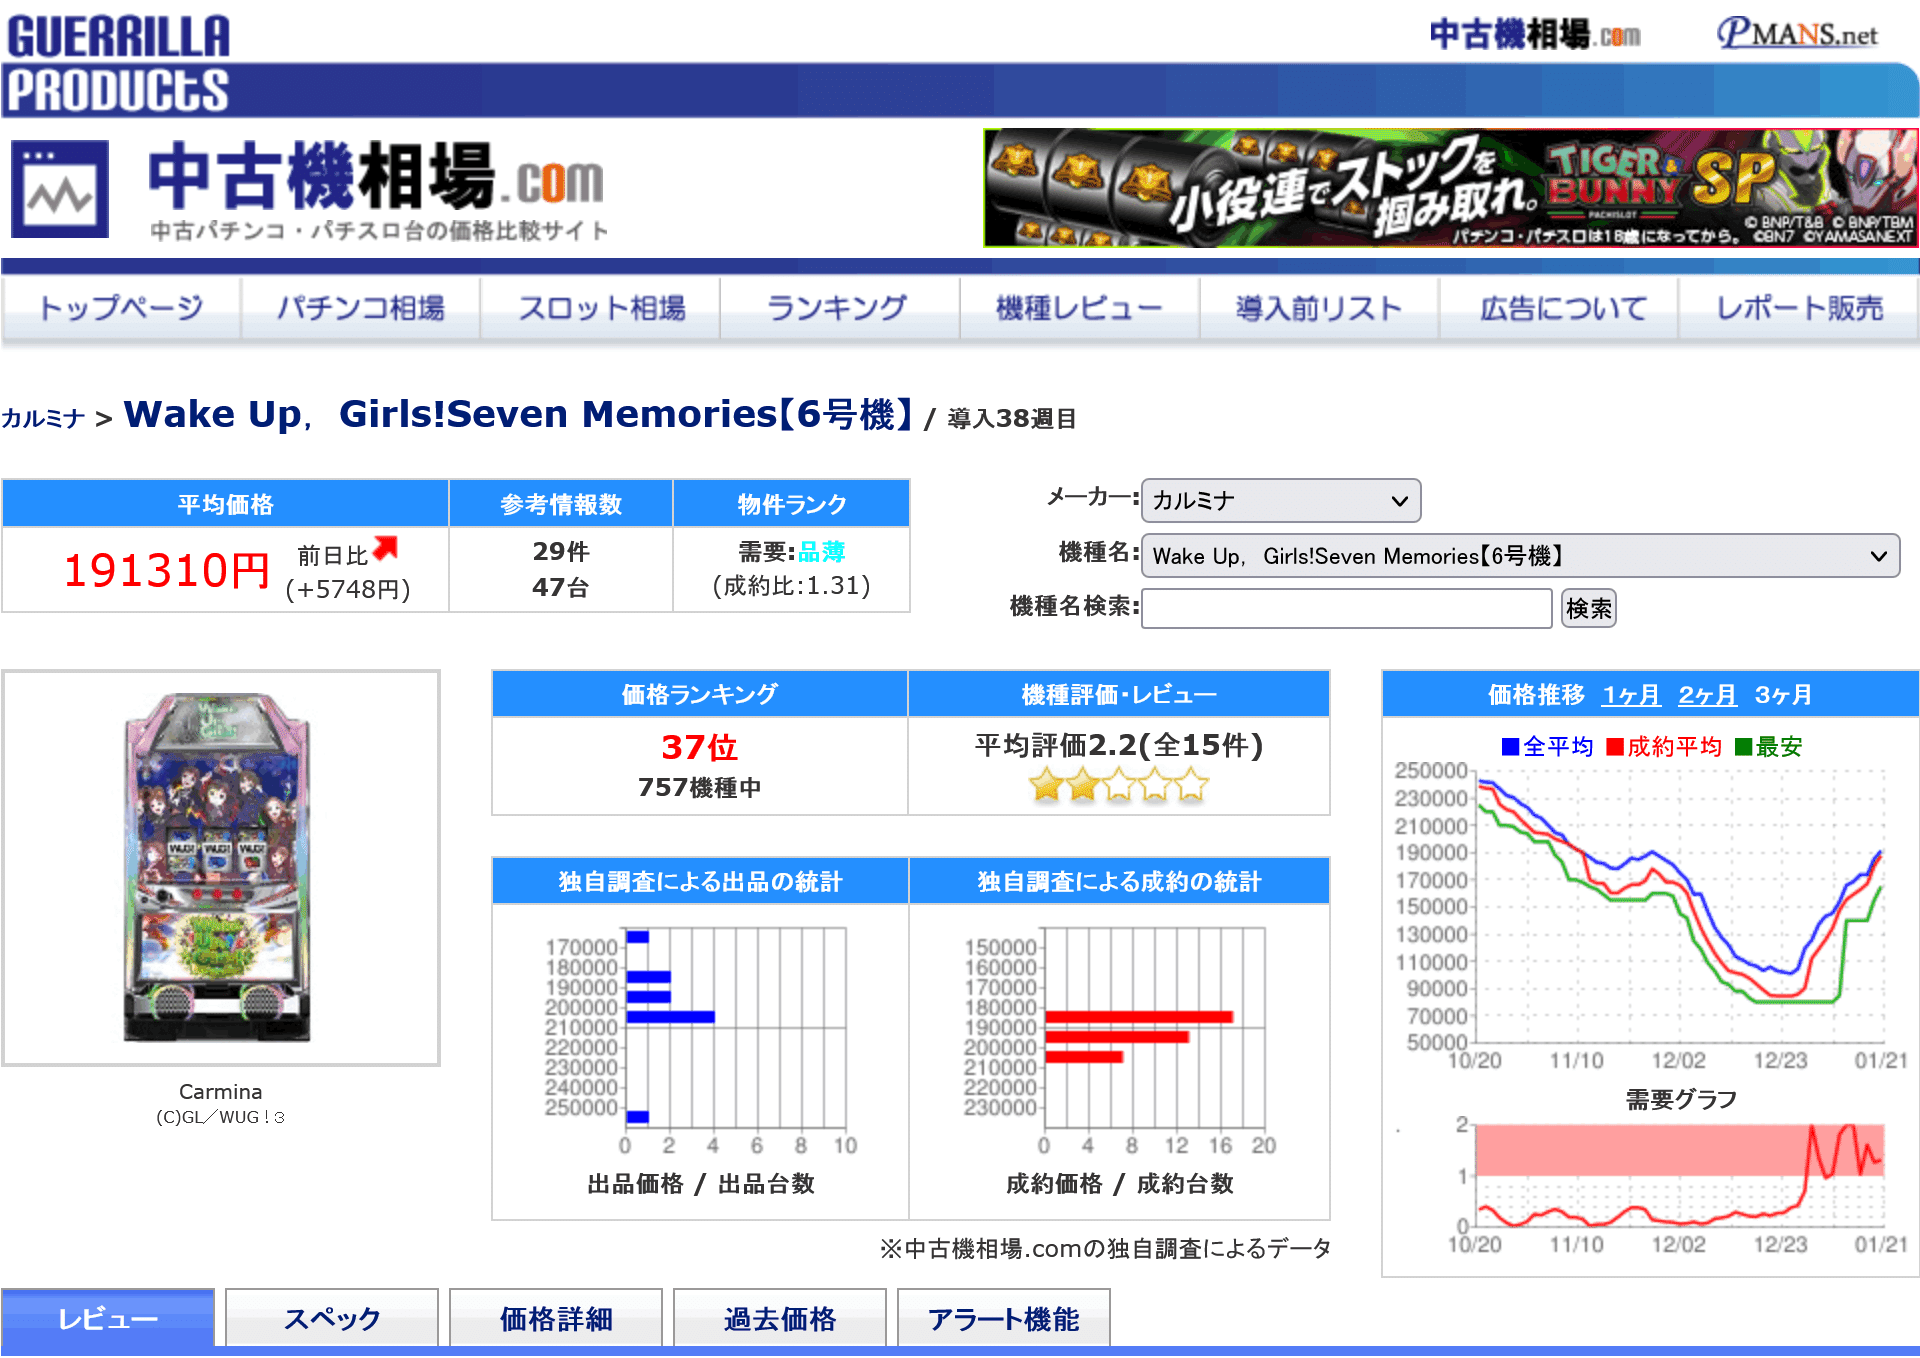Click inside the 機種名検索 input field
The image size is (1920, 1358).
(1345, 609)
